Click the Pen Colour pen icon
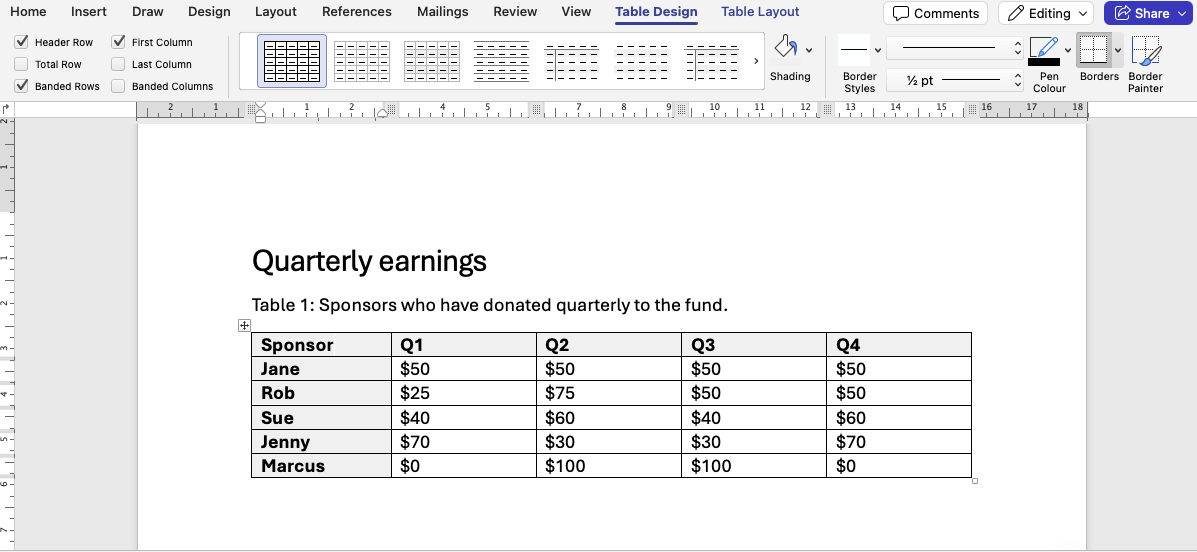Screen dimensions: 1197x552 [1044, 47]
